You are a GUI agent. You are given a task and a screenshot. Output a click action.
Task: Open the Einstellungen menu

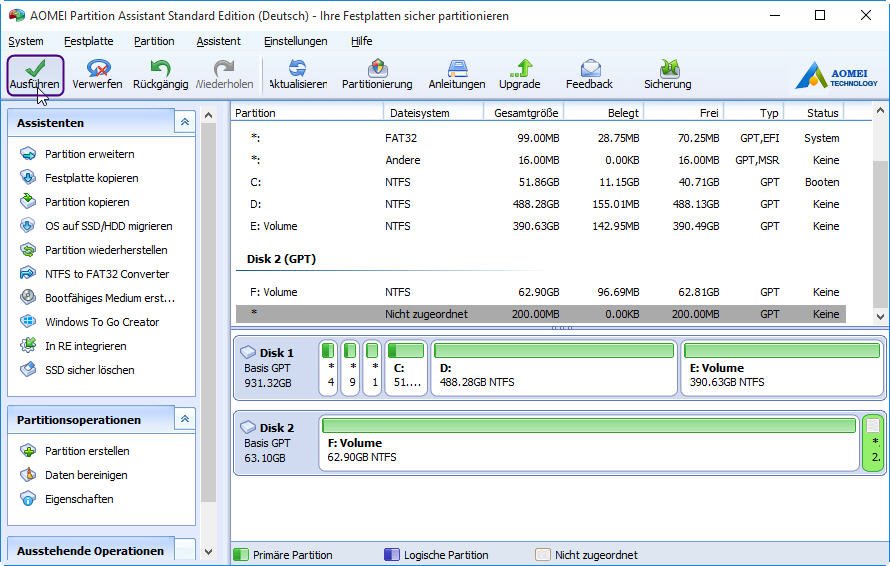(x=296, y=41)
